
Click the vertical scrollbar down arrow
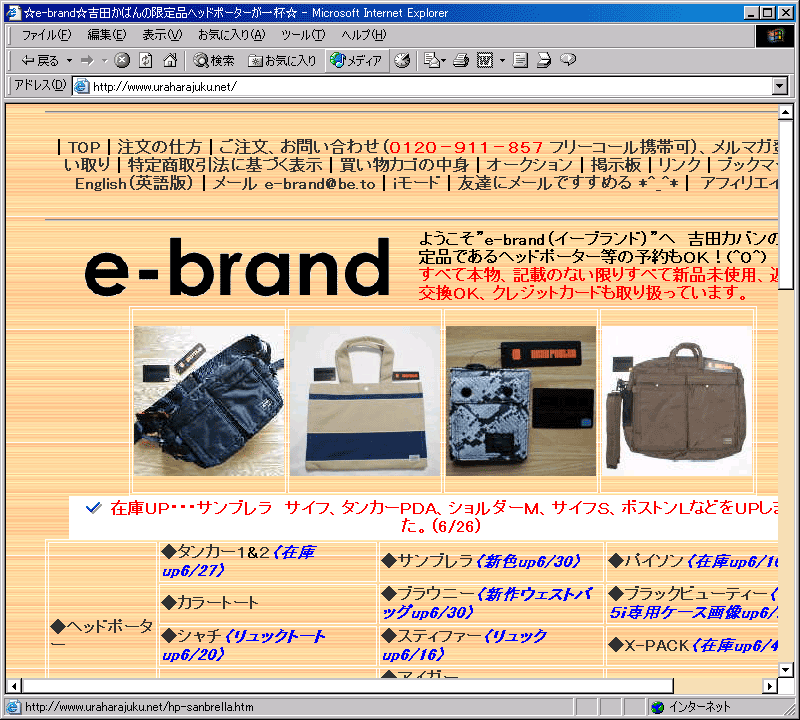[785, 669]
